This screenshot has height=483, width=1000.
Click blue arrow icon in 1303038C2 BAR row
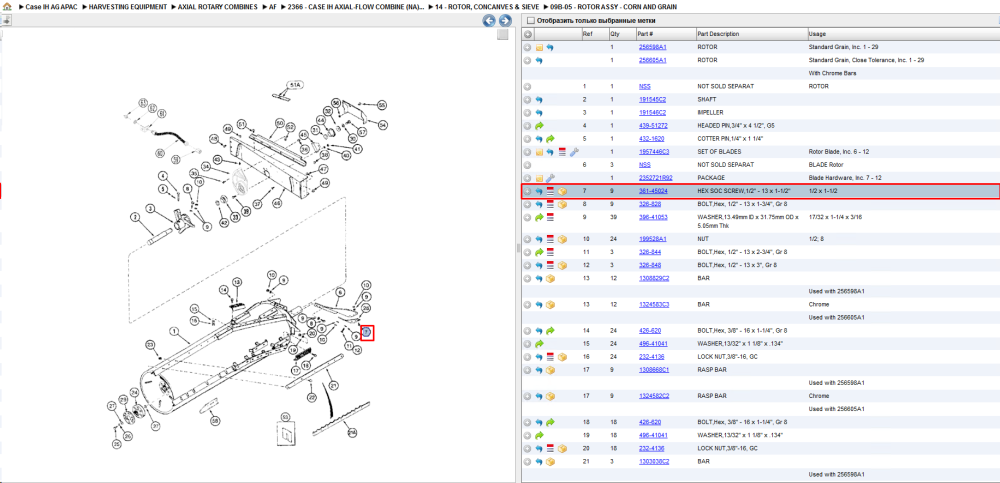tap(539, 461)
